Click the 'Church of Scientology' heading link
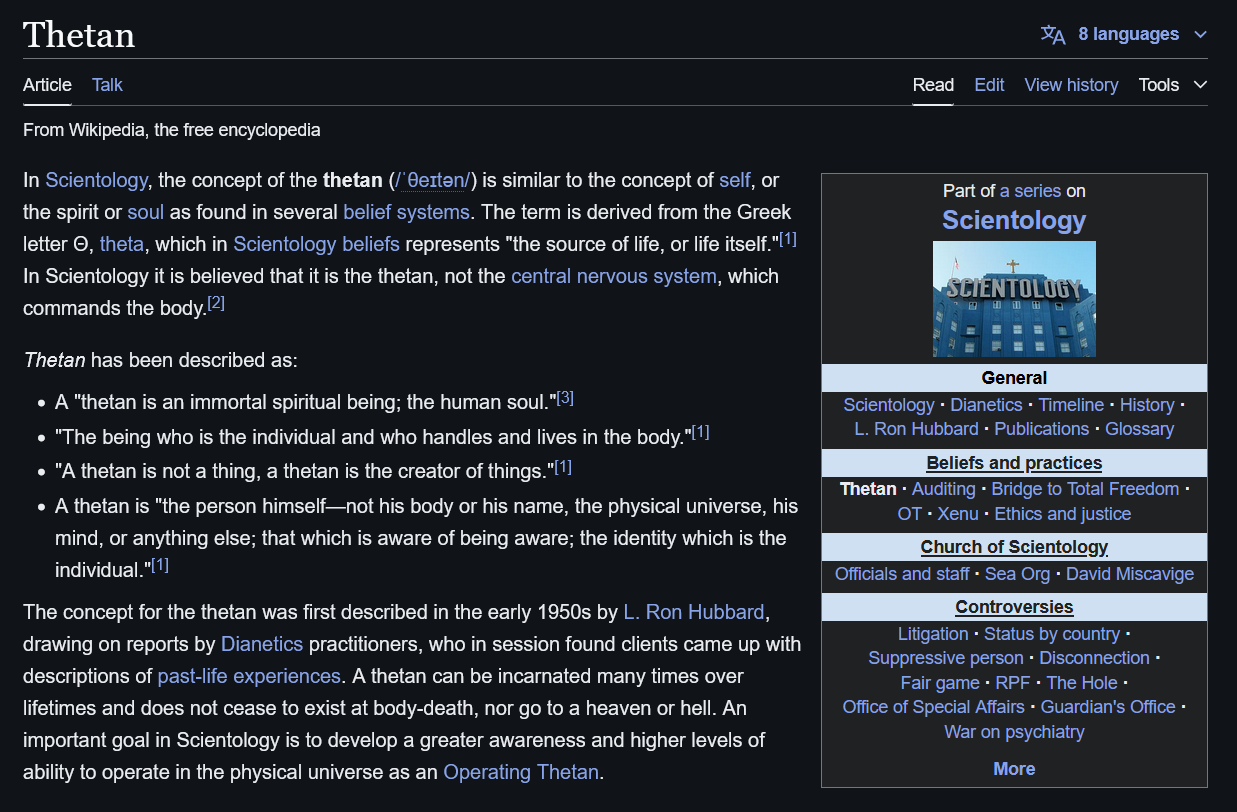Viewport: 1237px width, 812px height. point(1014,547)
